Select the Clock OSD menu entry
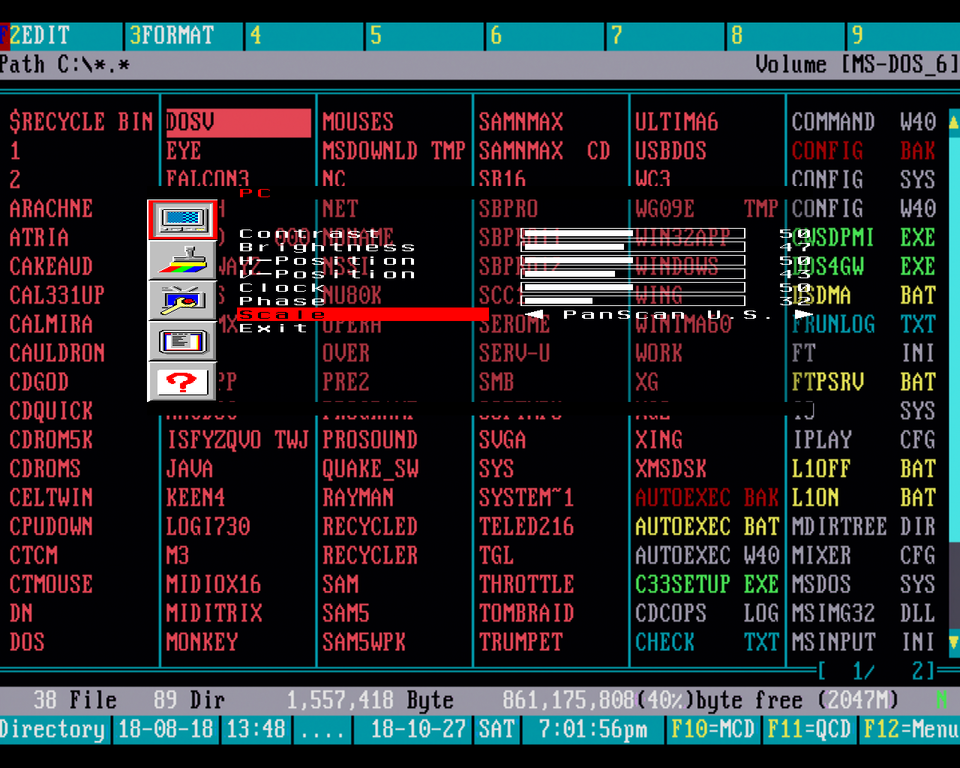 pyautogui.click(x=282, y=287)
